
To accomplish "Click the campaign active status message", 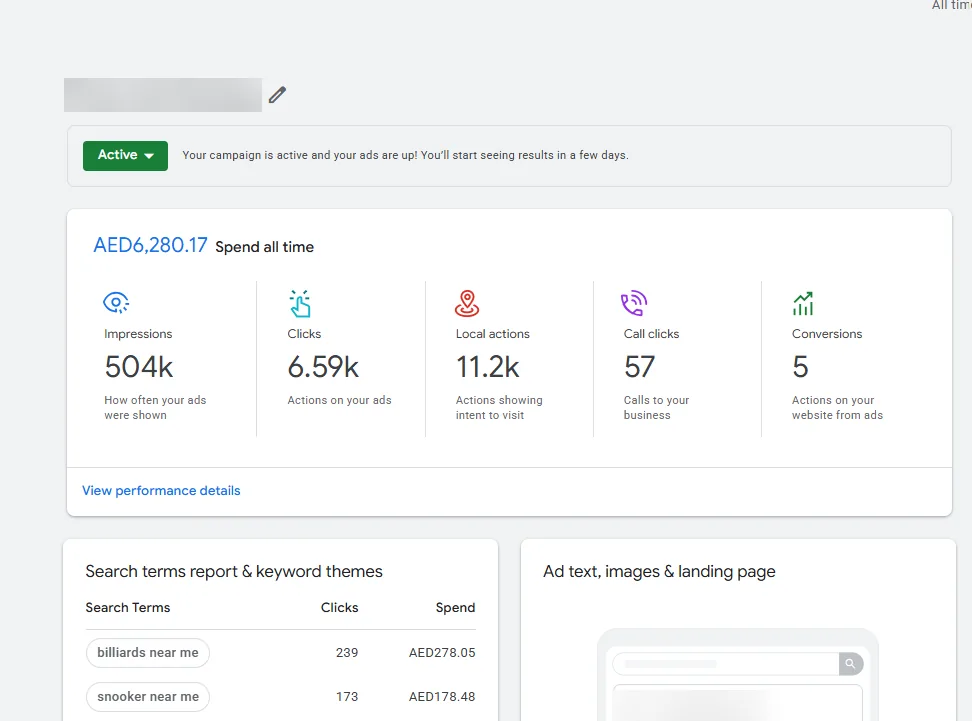I will pyautogui.click(x=405, y=155).
